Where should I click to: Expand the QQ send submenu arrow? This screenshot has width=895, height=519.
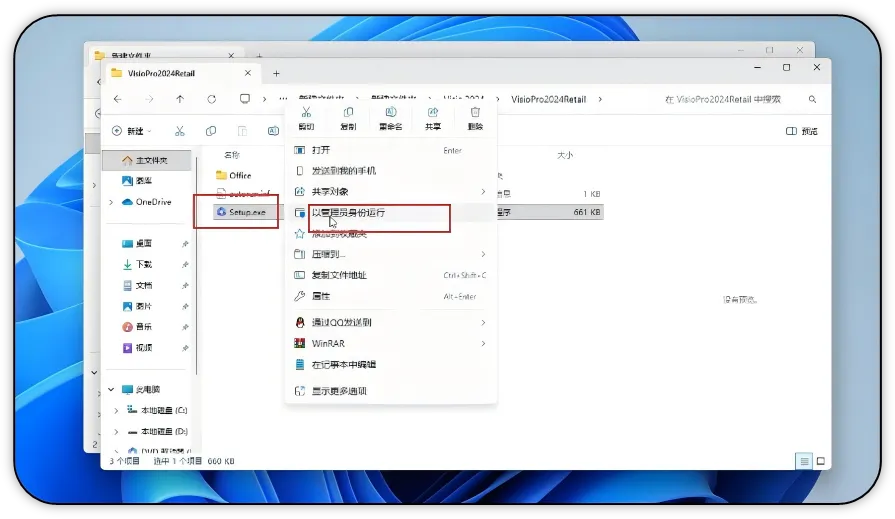pyautogui.click(x=483, y=323)
